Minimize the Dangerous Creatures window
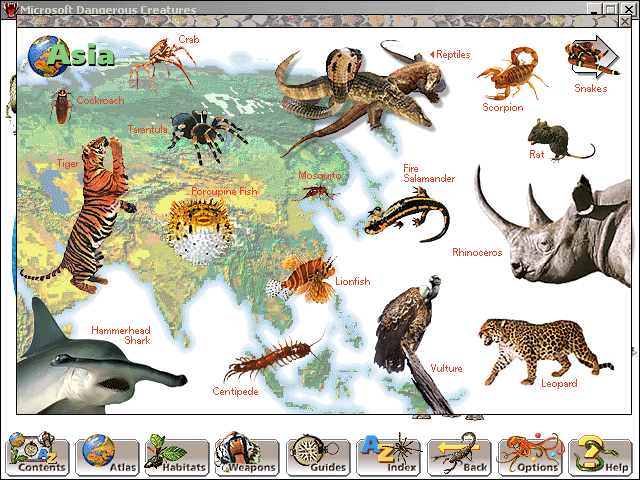Screen dimensions: 640x480 594,9
